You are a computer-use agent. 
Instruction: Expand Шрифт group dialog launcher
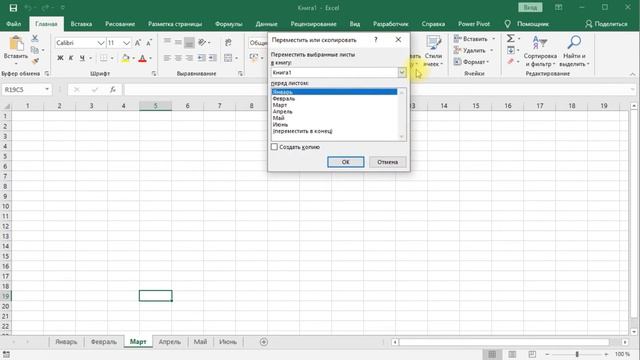pyautogui.click(x=154, y=73)
